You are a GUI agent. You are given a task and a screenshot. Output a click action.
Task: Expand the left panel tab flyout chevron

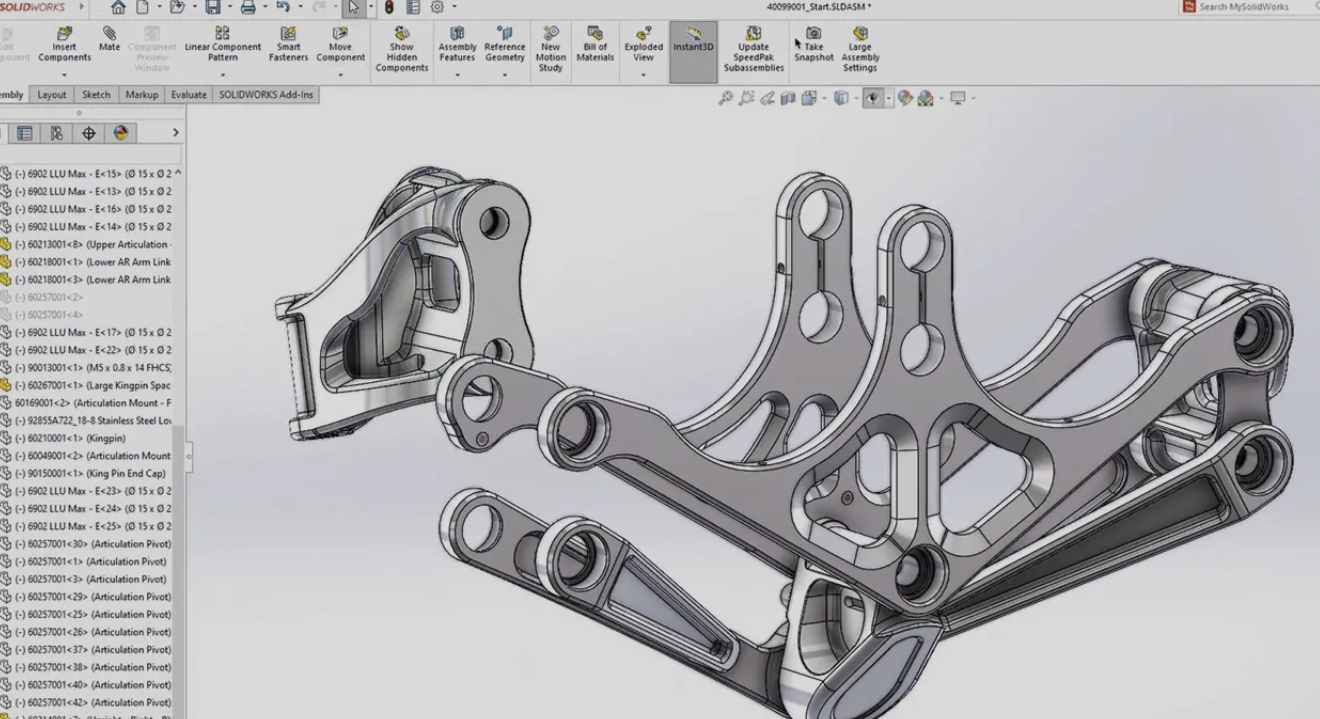[x=175, y=132]
